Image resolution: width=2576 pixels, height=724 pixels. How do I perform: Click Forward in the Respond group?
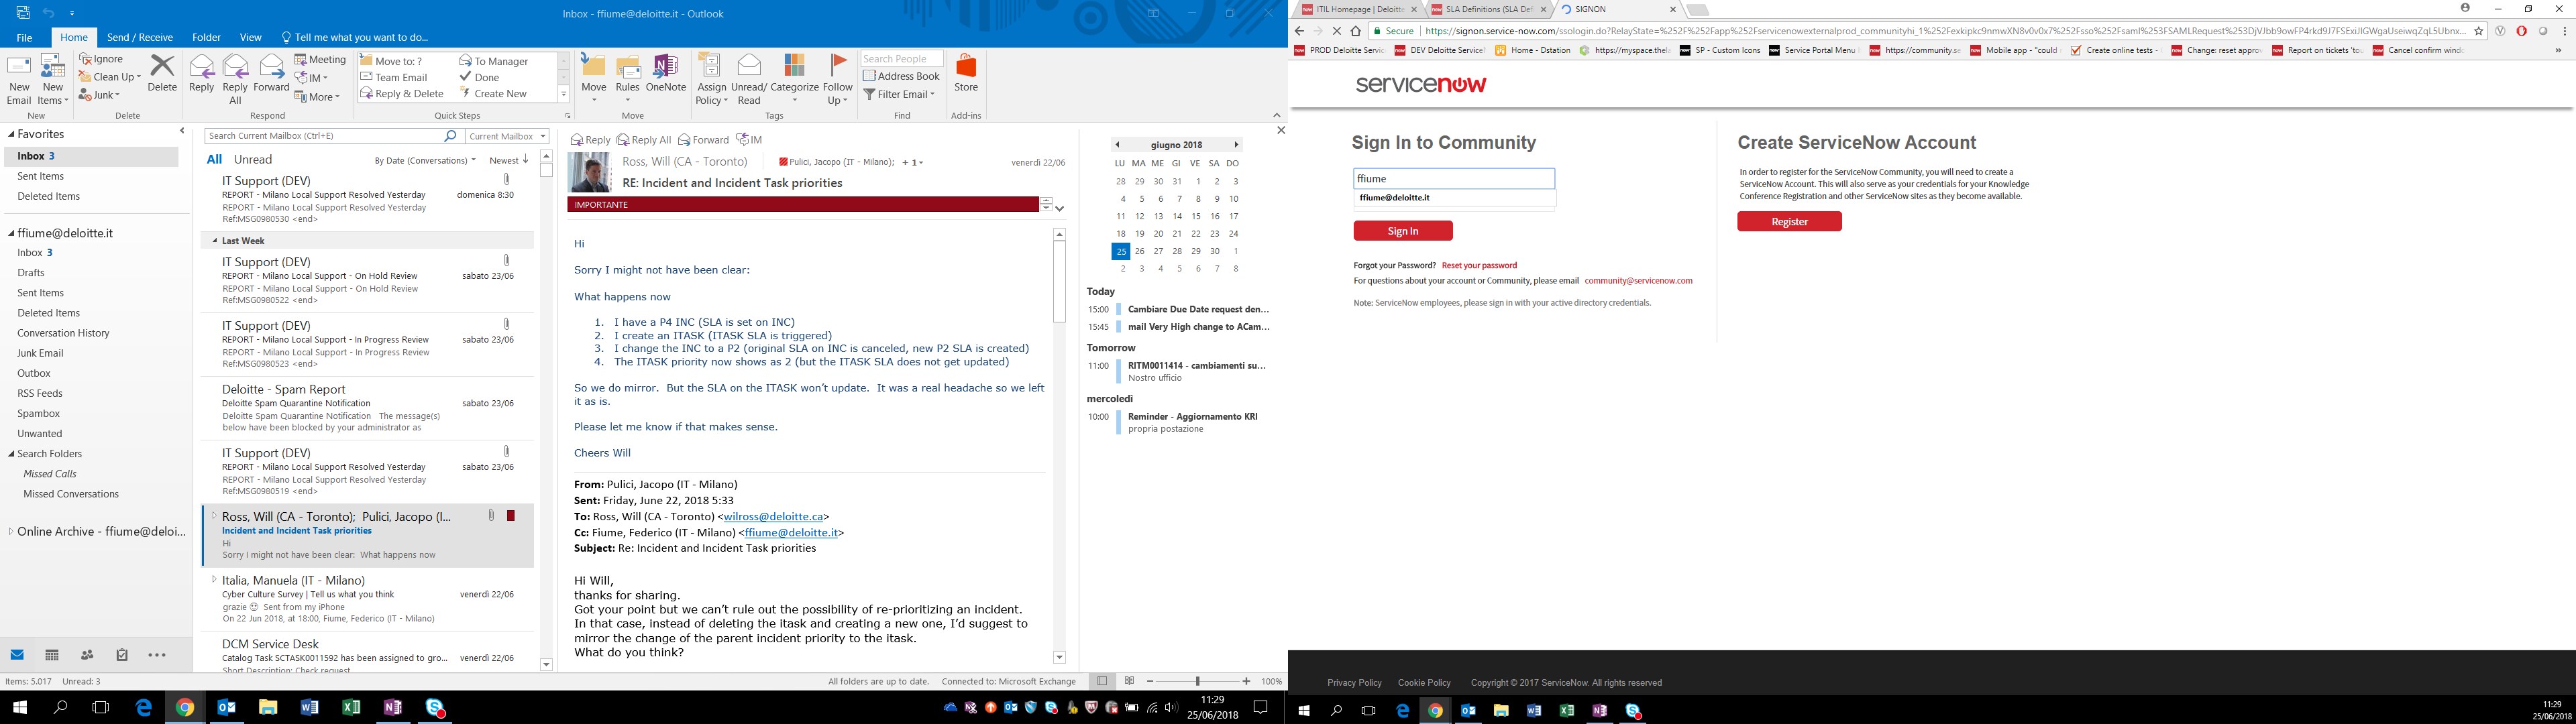pyautogui.click(x=271, y=74)
